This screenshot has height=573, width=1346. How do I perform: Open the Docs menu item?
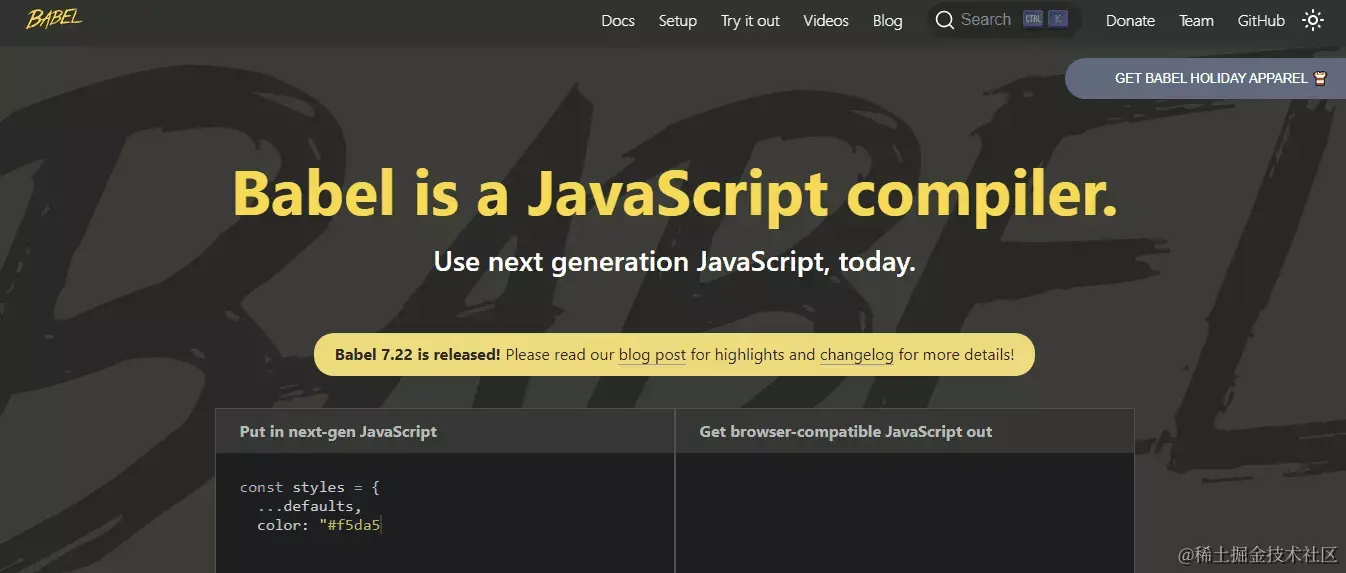coord(618,21)
